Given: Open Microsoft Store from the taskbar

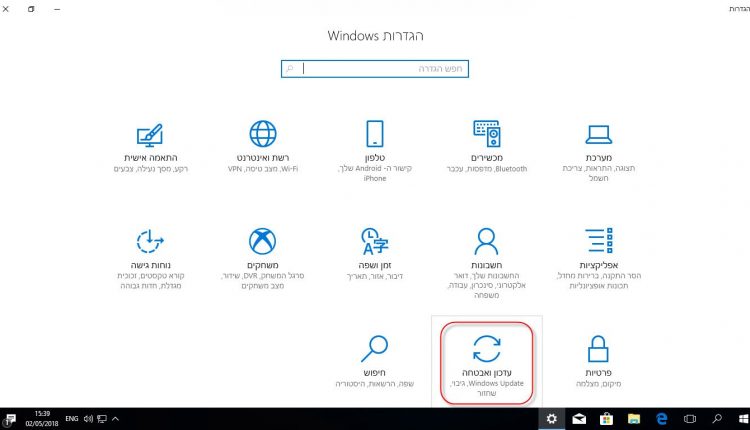Looking at the screenshot, I should tap(607, 419).
